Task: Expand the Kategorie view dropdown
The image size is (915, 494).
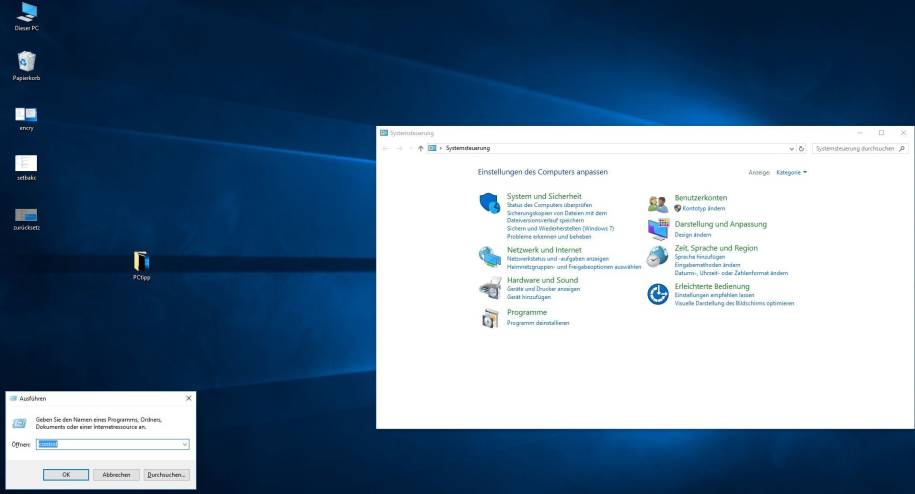Action: (x=791, y=173)
